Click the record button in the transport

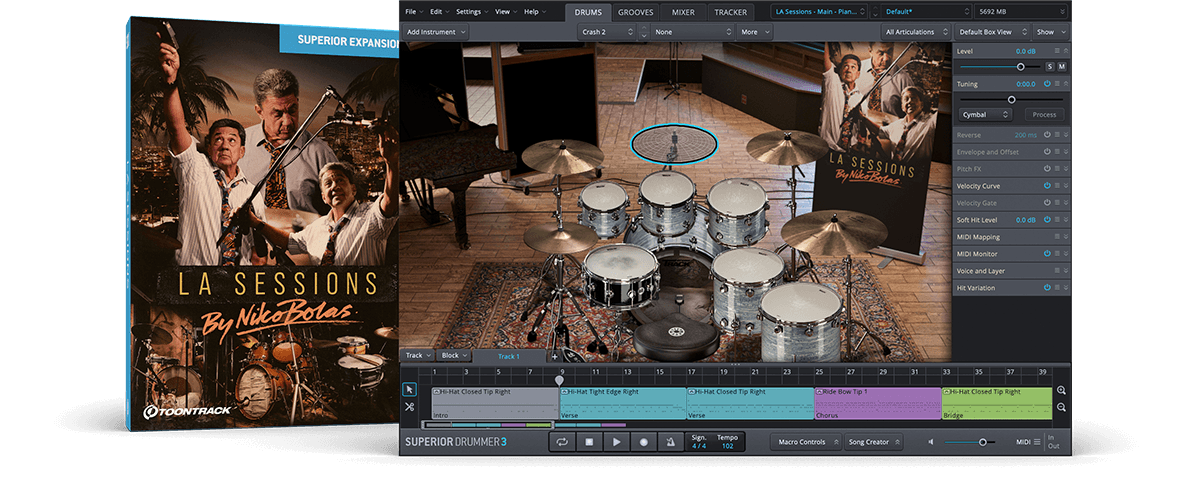(644, 442)
